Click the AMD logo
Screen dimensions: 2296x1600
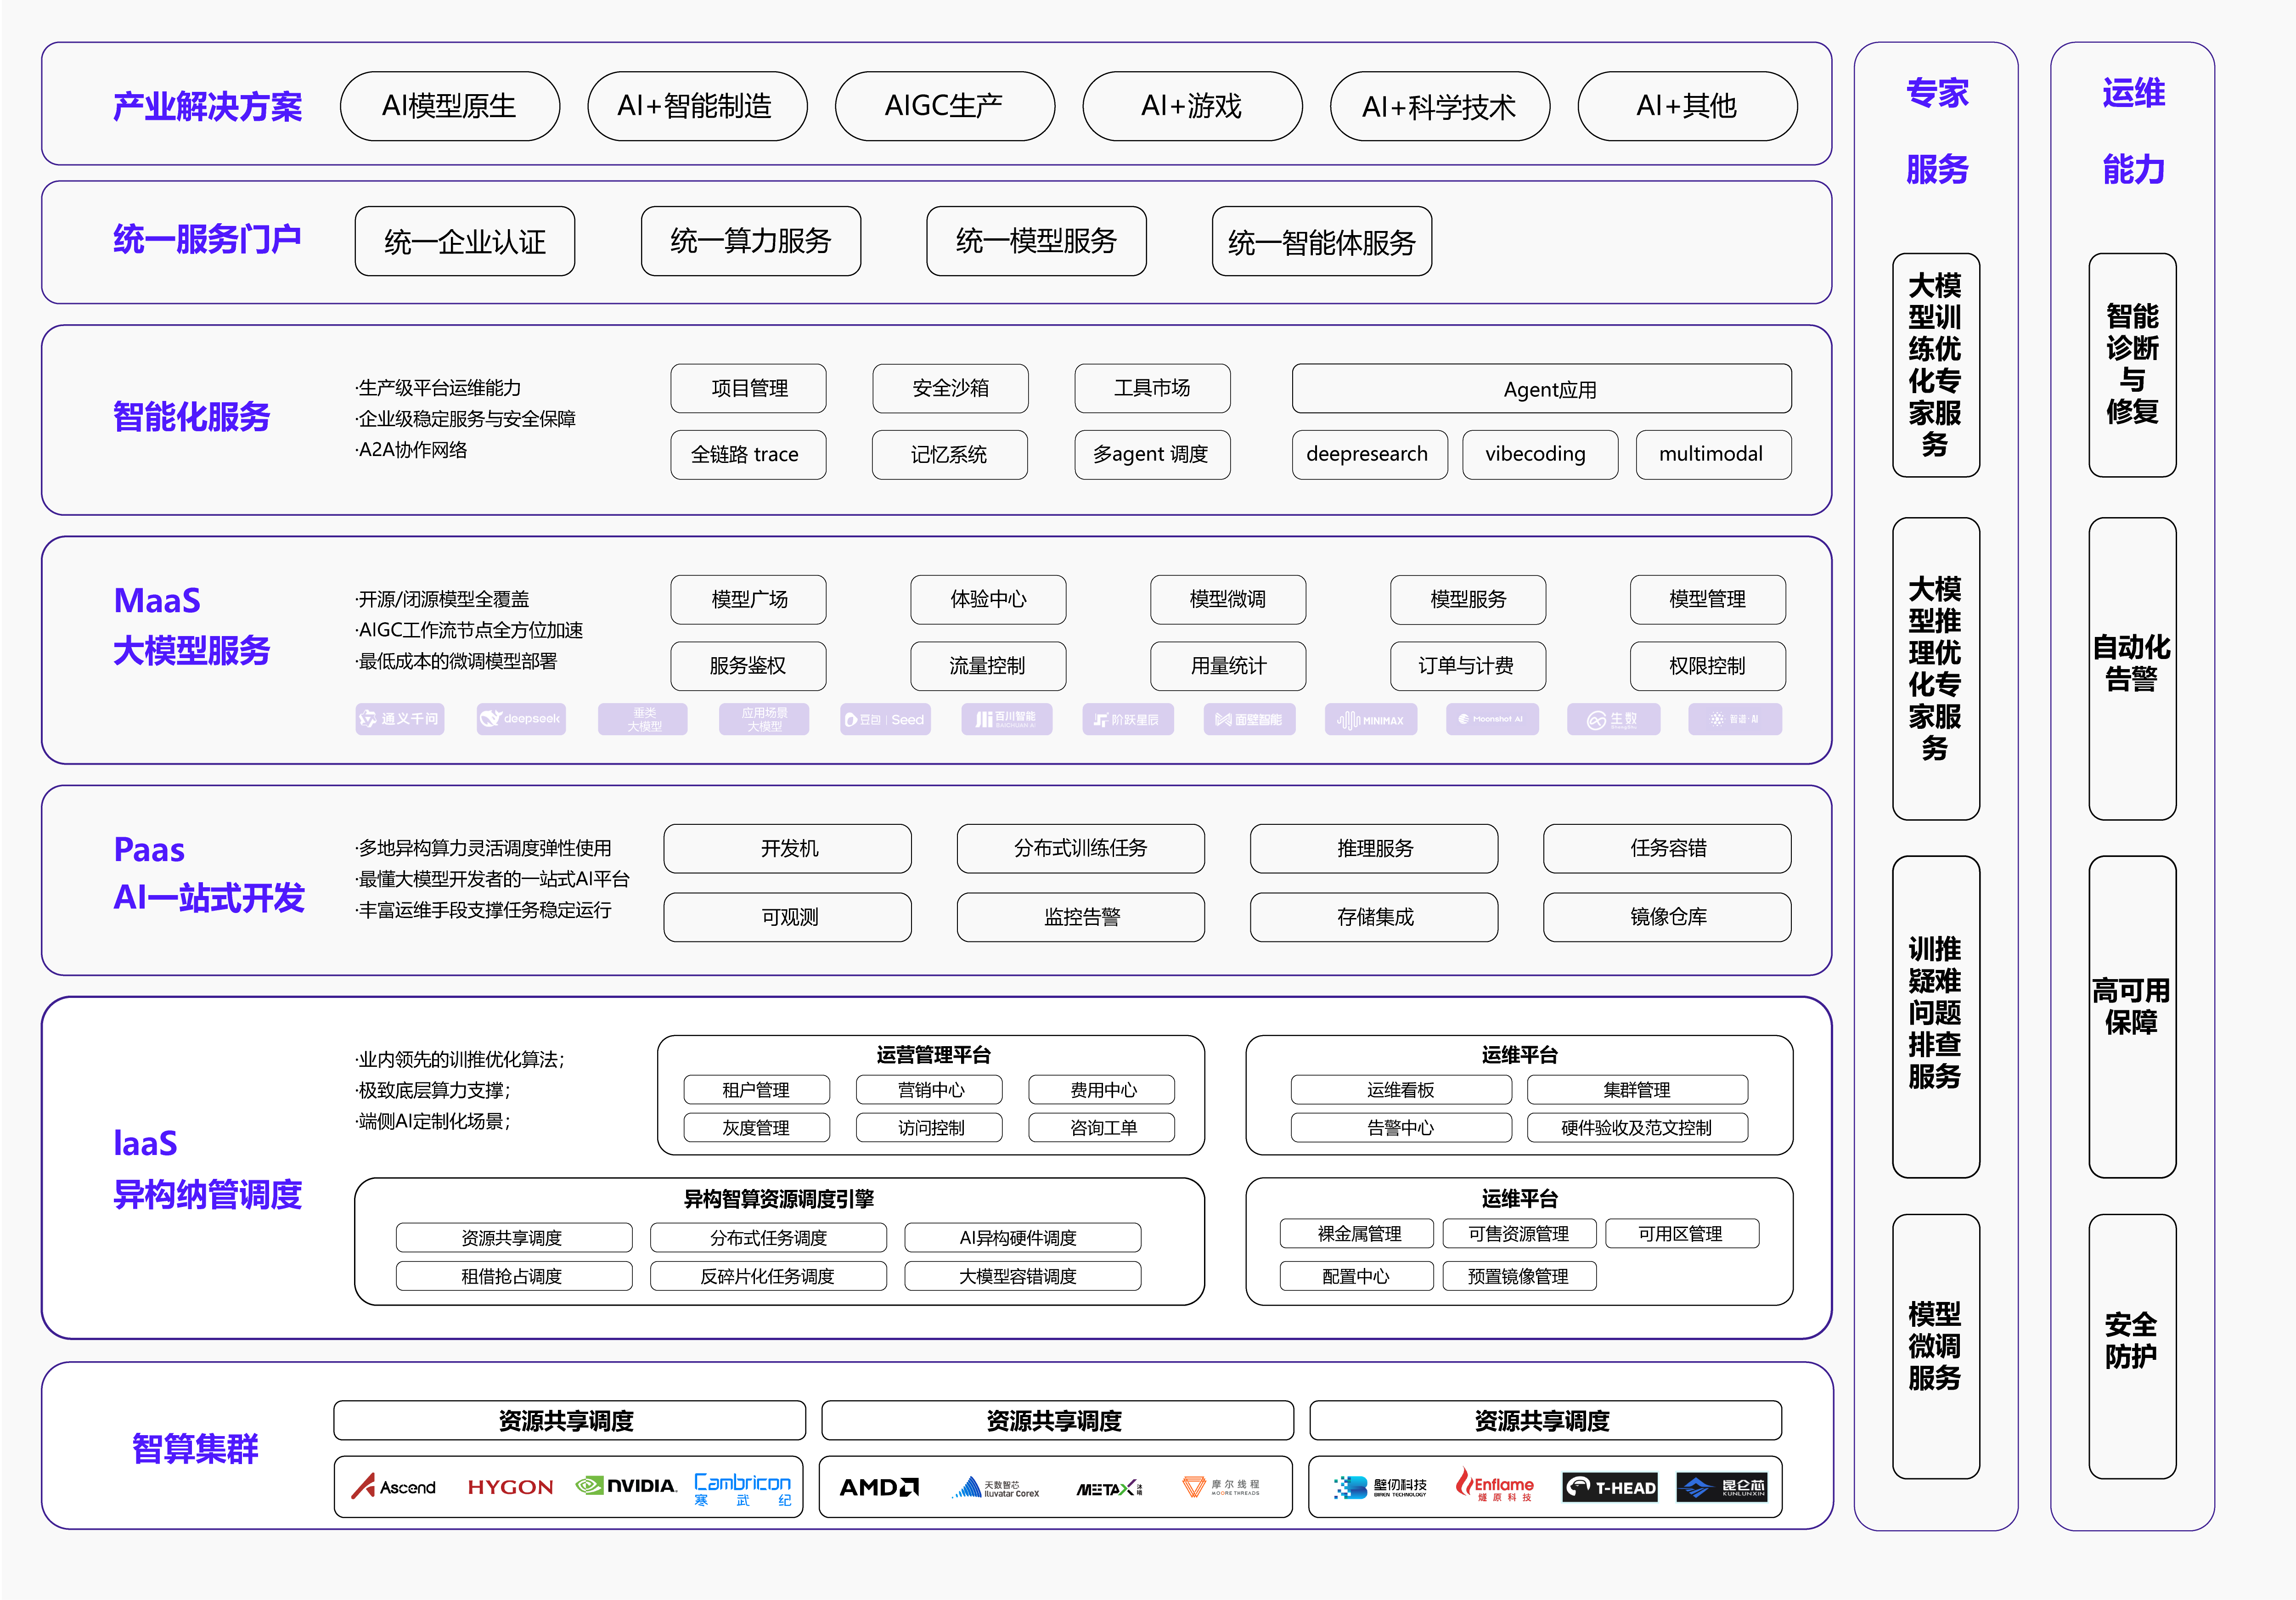[879, 1487]
